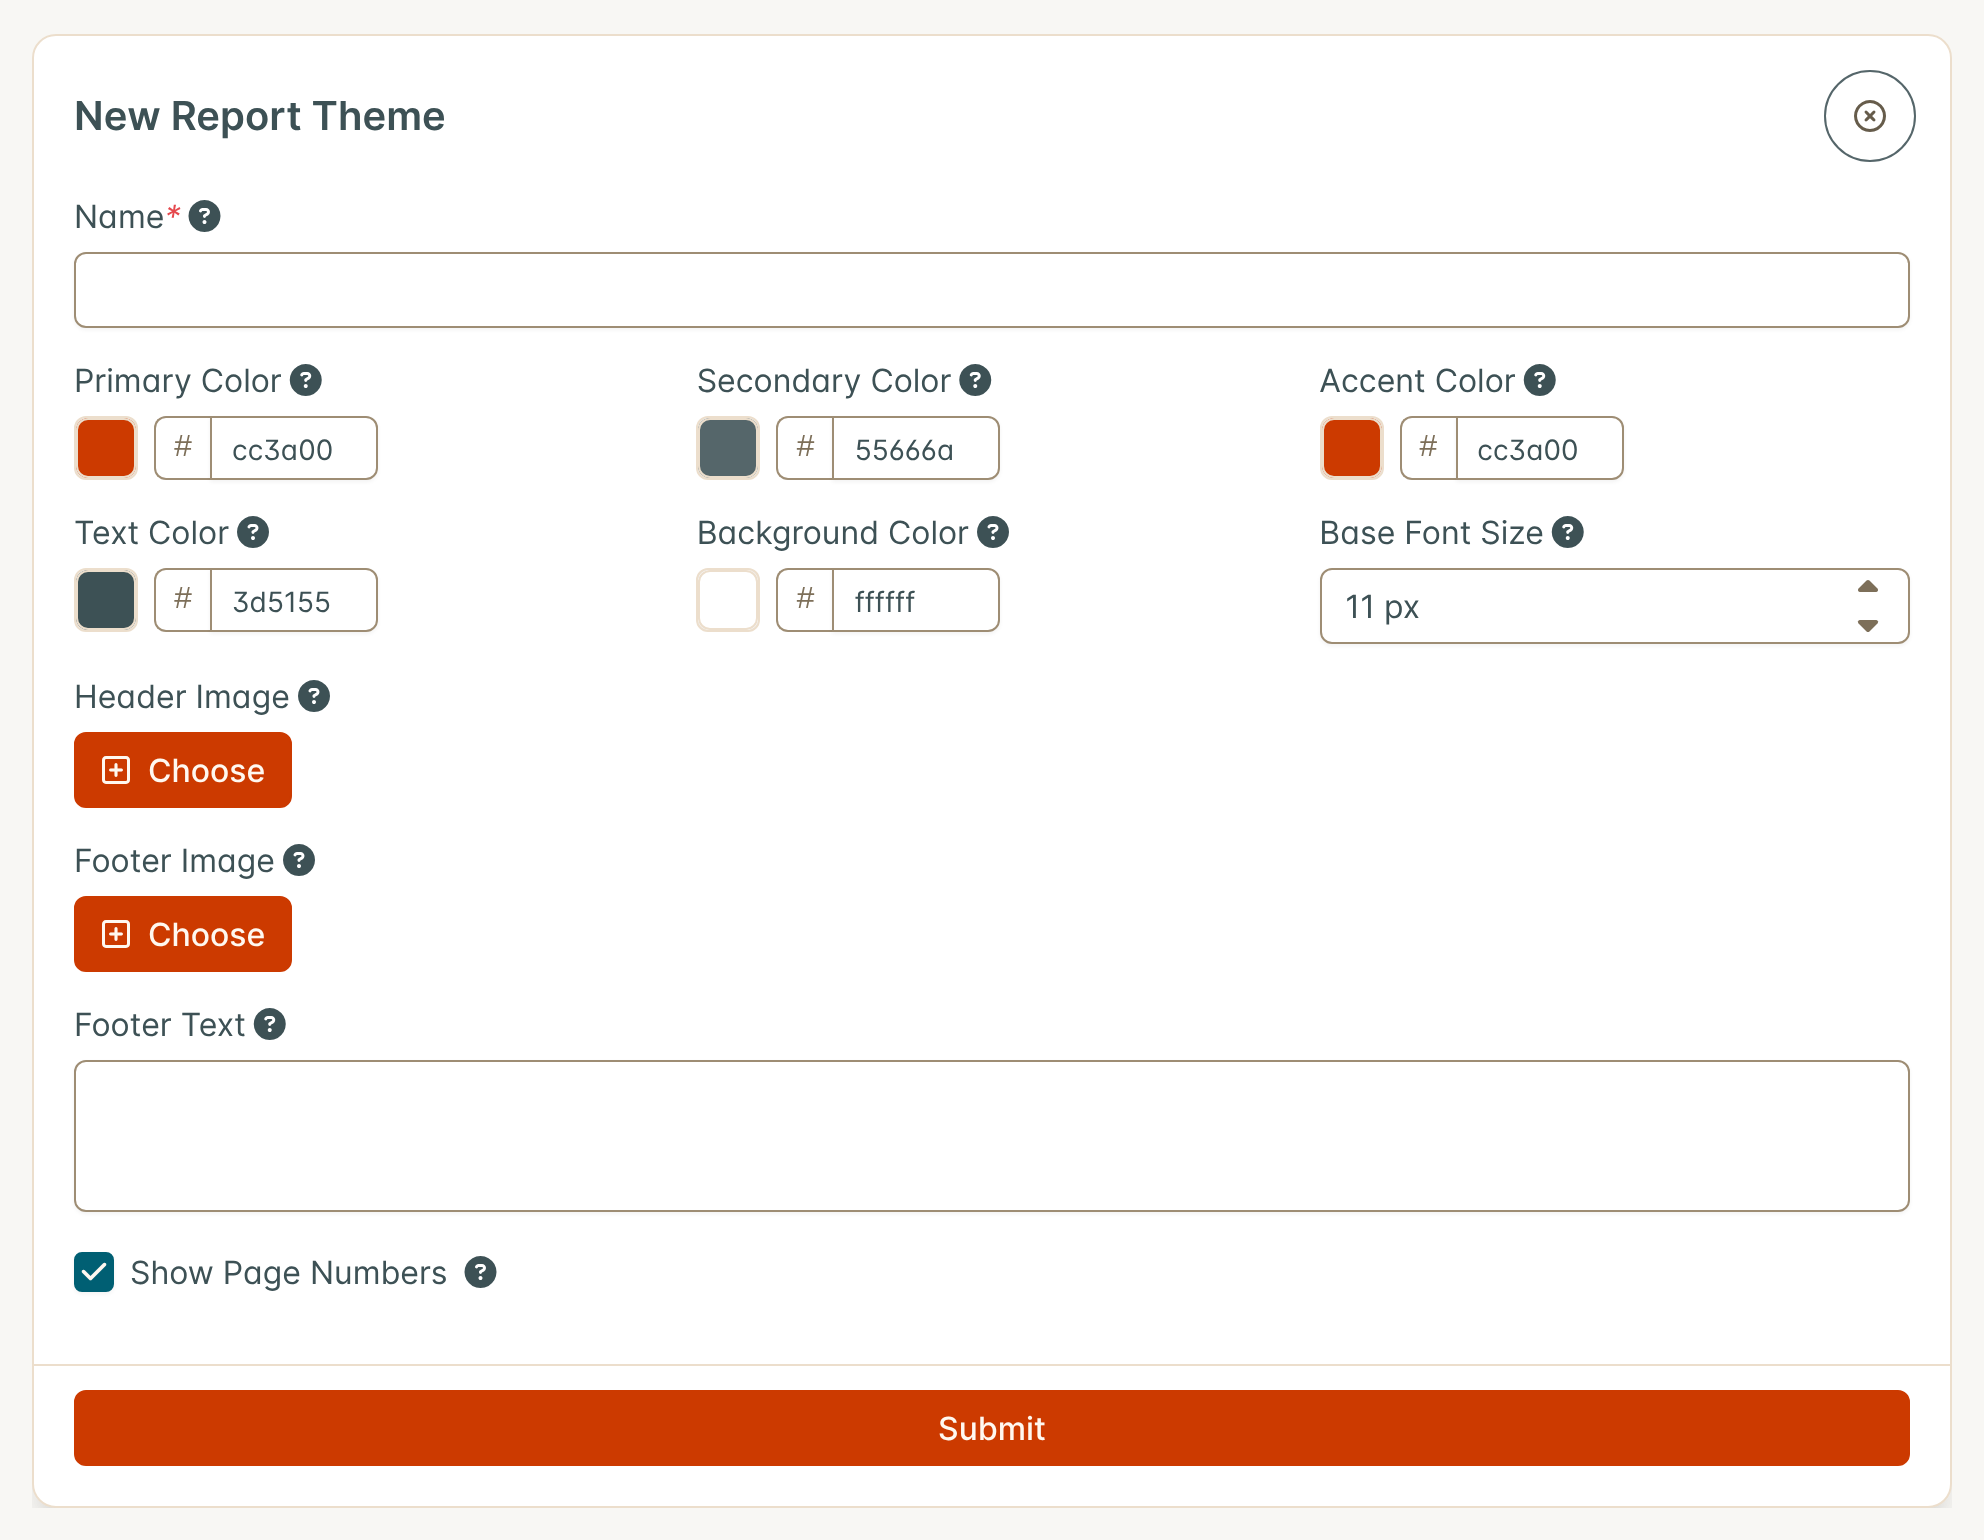Open help icon beside Text Color

click(x=253, y=532)
